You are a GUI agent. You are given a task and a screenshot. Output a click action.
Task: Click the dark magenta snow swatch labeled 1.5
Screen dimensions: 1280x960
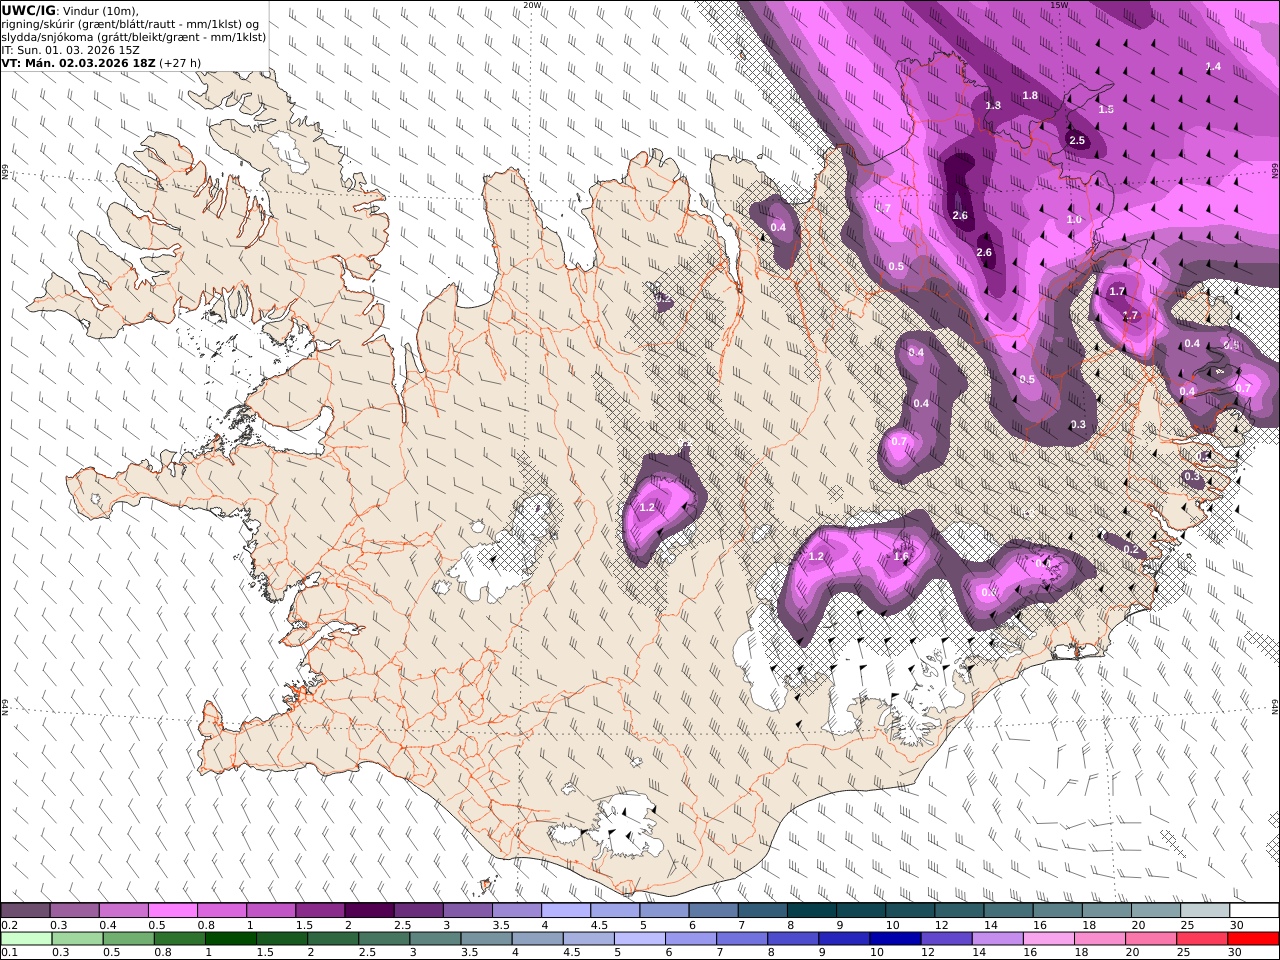coord(319,910)
